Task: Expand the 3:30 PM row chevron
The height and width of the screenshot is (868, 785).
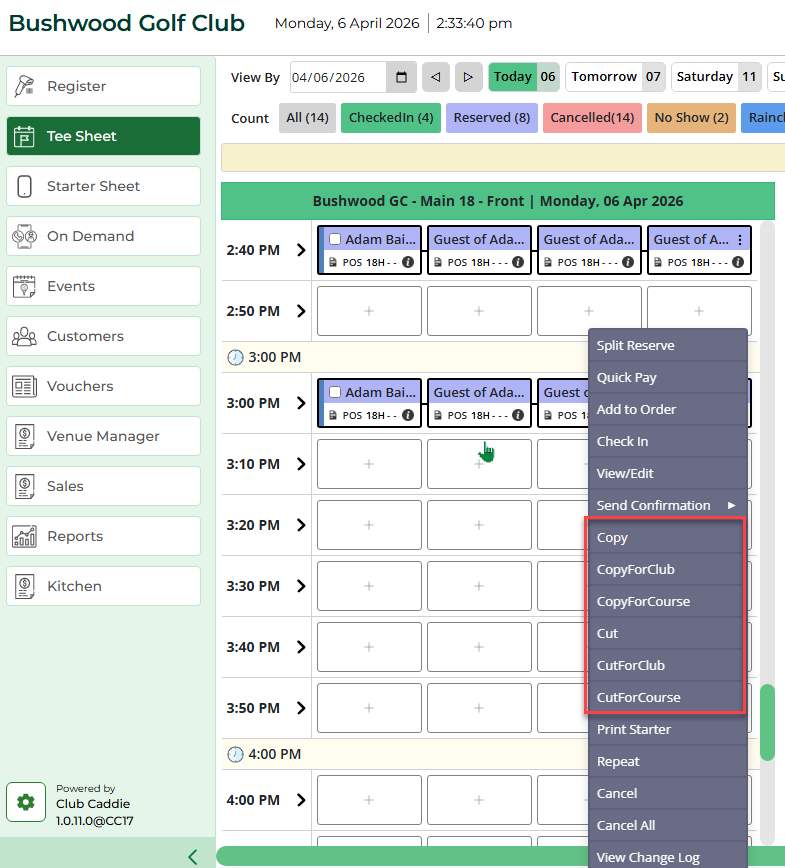Action: click(x=301, y=586)
